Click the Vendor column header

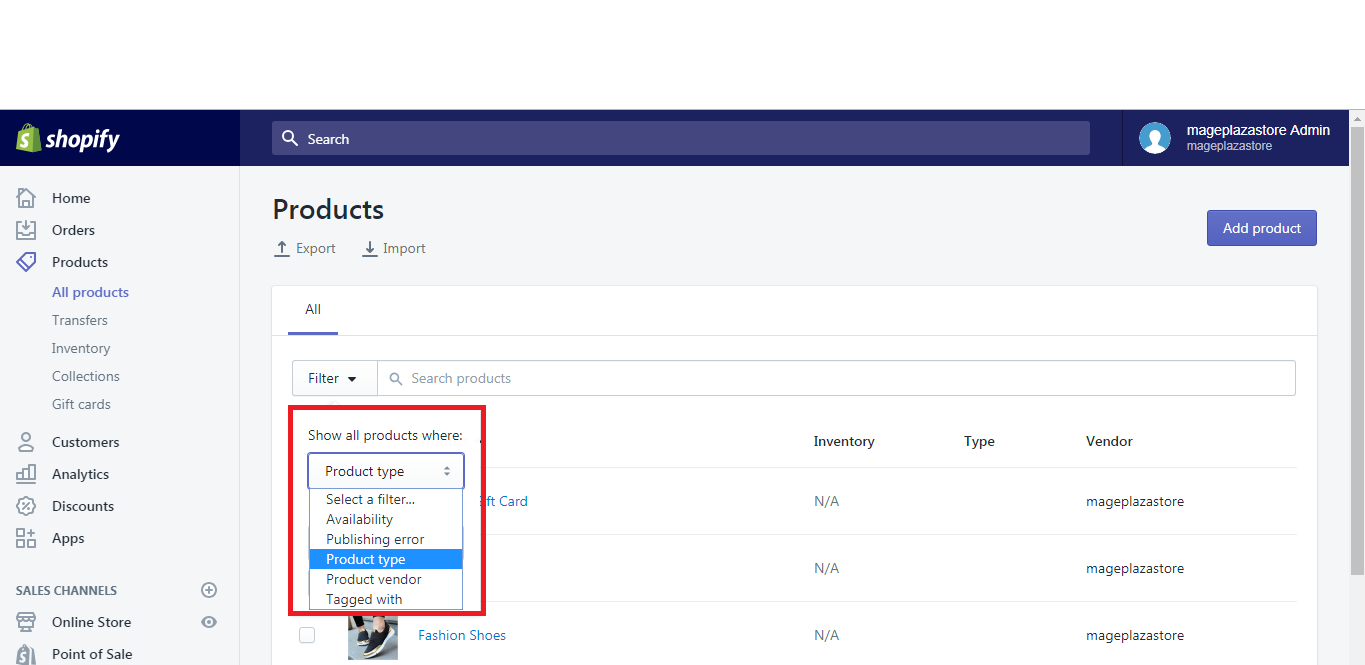1109,441
